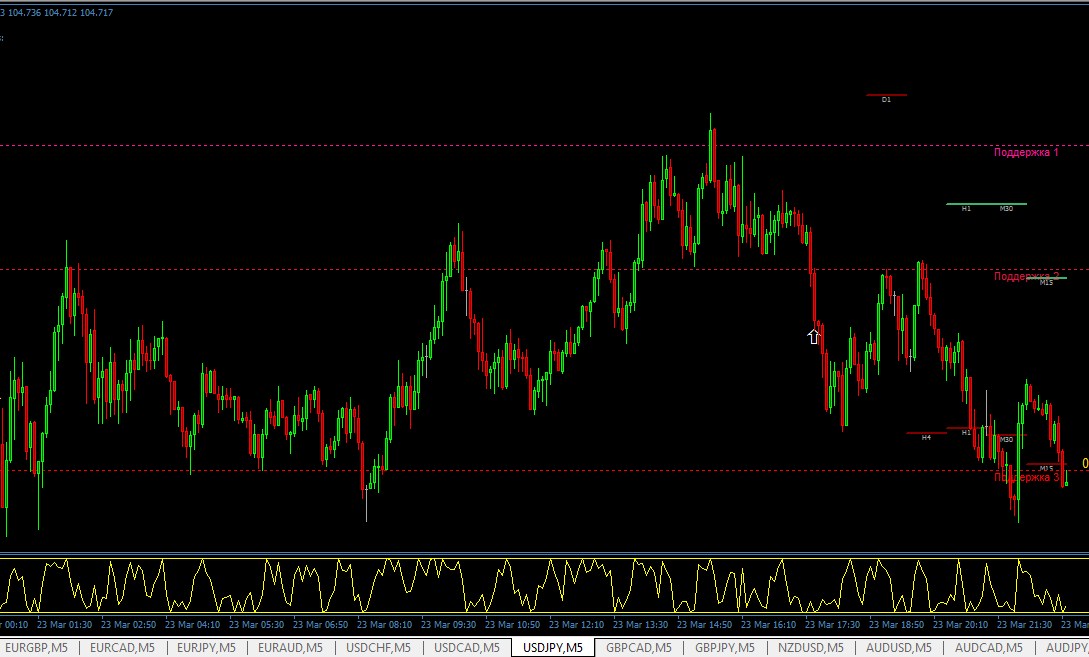This screenshot has width=1089, height=657.
Task: Click the 23 Mar 14:50 time label
Action: tap(704, 624)
